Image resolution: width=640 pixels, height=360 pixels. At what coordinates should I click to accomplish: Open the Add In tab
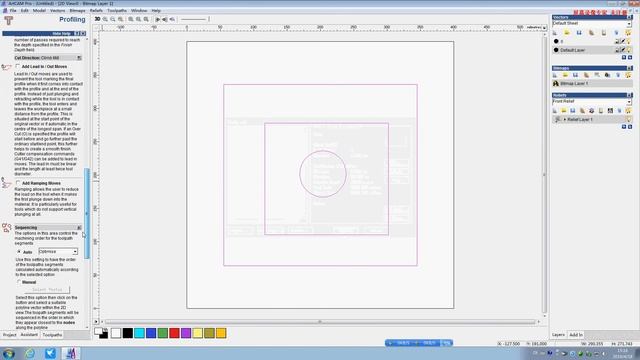(x=576, y=335)
